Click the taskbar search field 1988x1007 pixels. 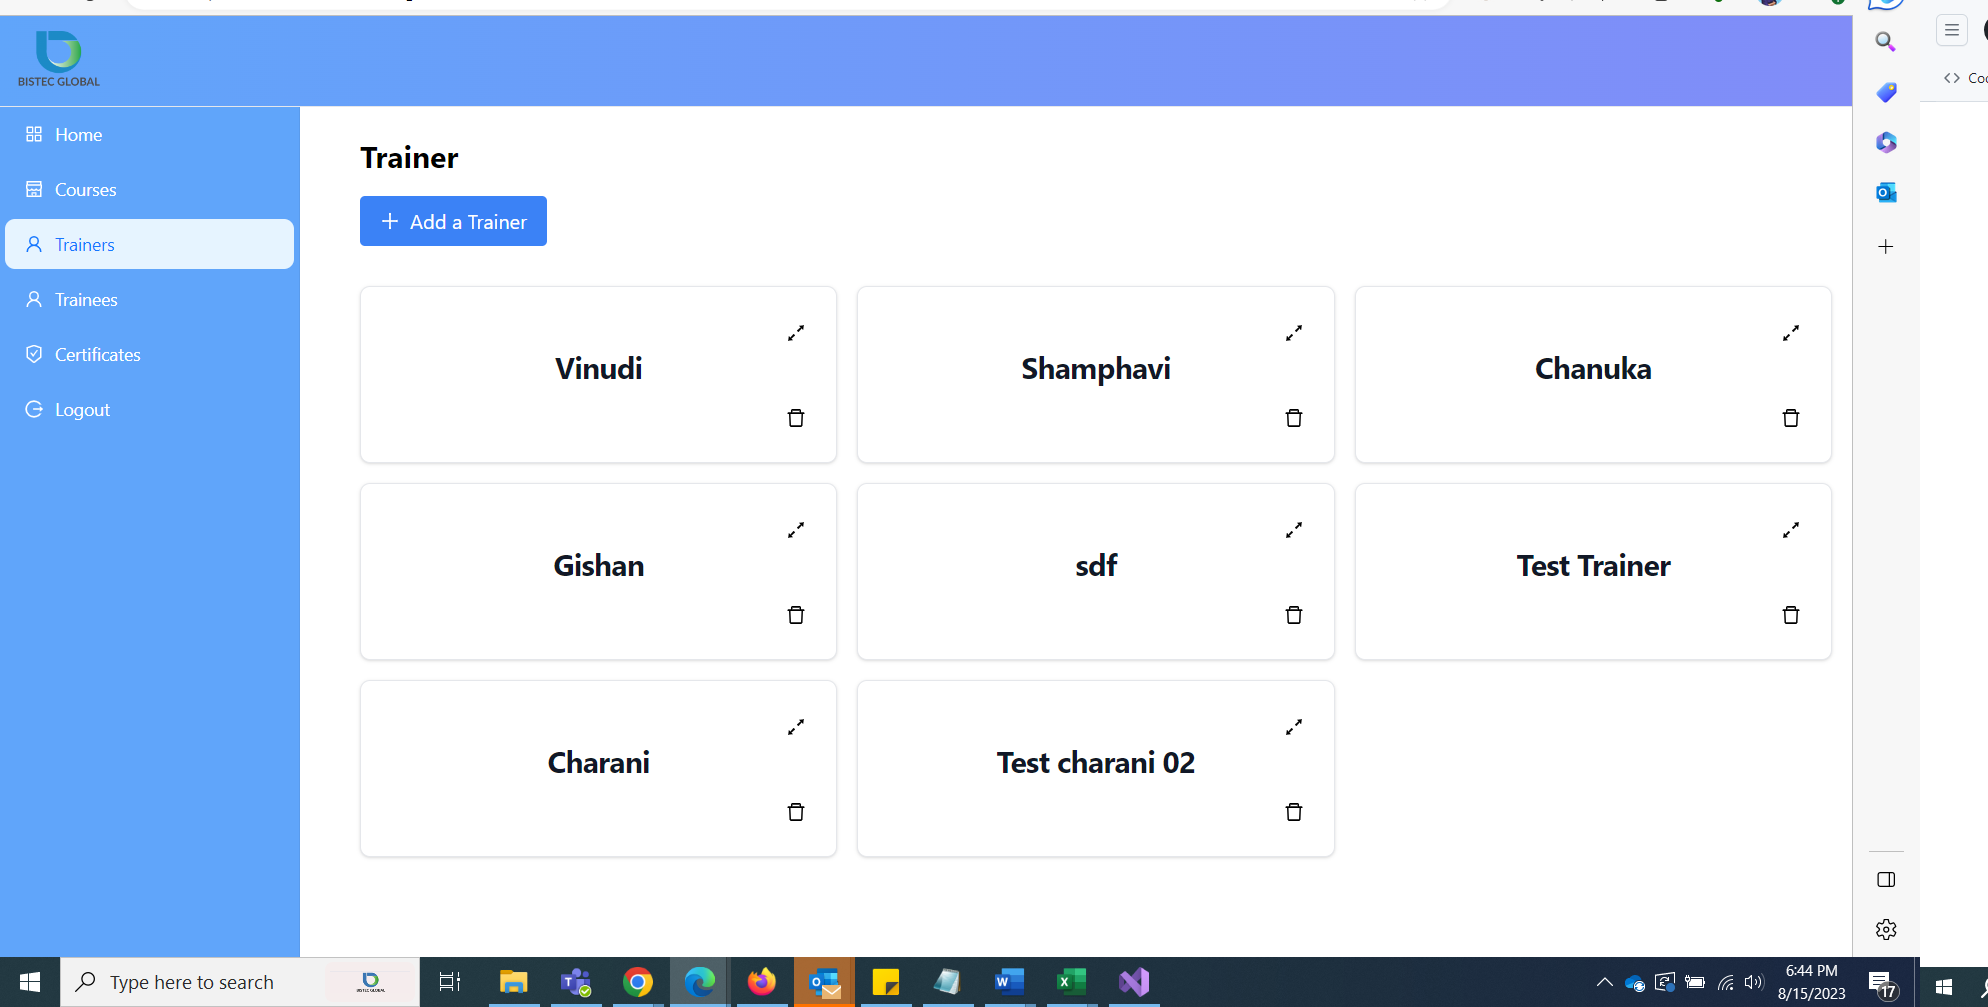point(200,982)
